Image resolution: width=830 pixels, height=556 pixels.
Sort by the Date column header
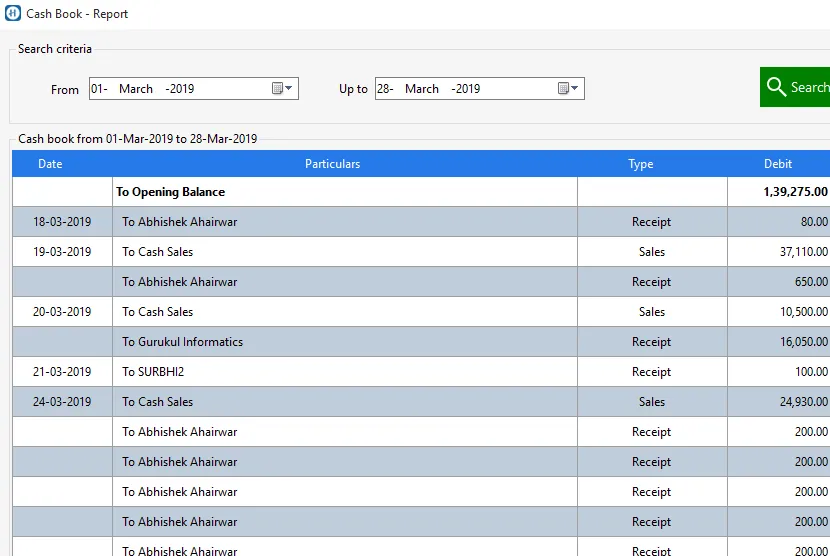(50, 164)
